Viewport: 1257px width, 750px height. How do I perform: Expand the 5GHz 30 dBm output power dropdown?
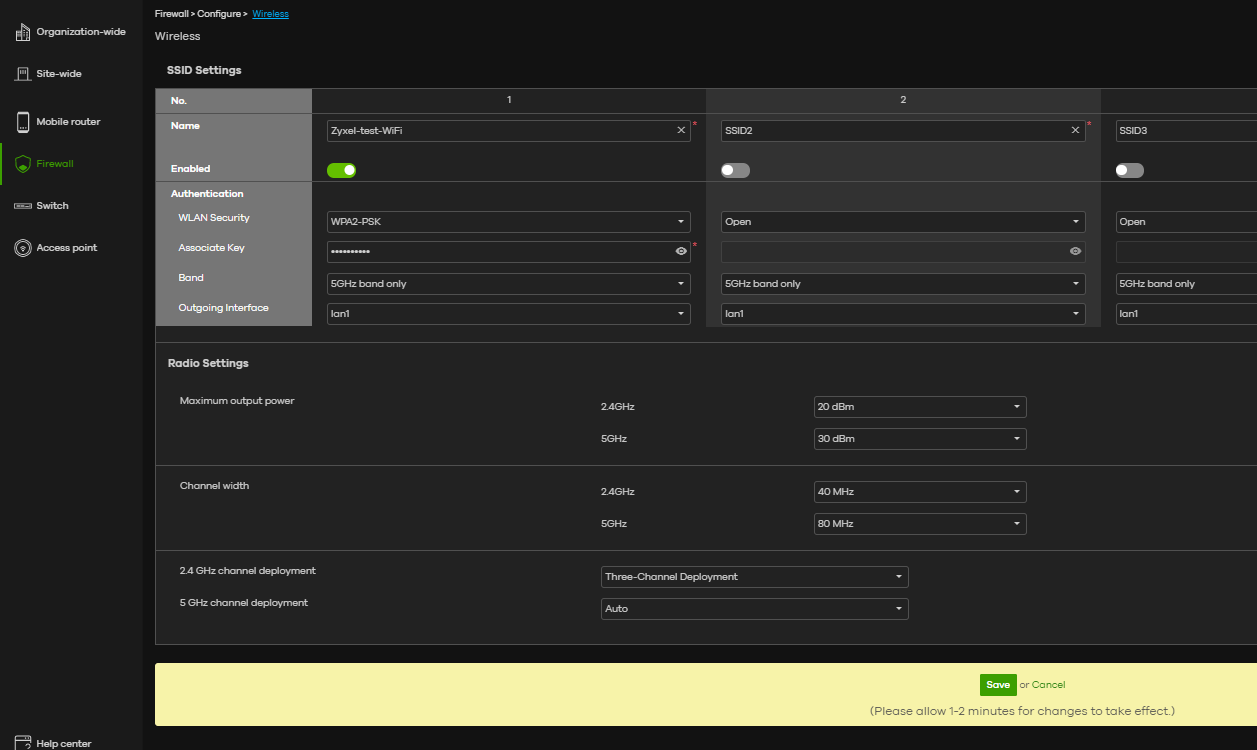(x=920, y=439)
